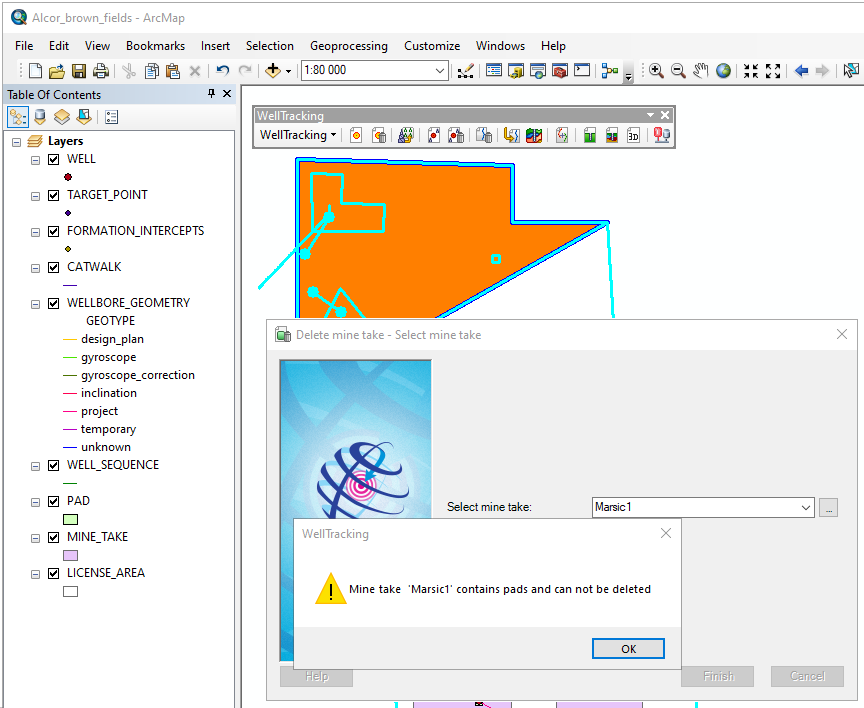Open the map scale dropdown
The height and width of the screenshot is (708, 864).
(439, 71)
